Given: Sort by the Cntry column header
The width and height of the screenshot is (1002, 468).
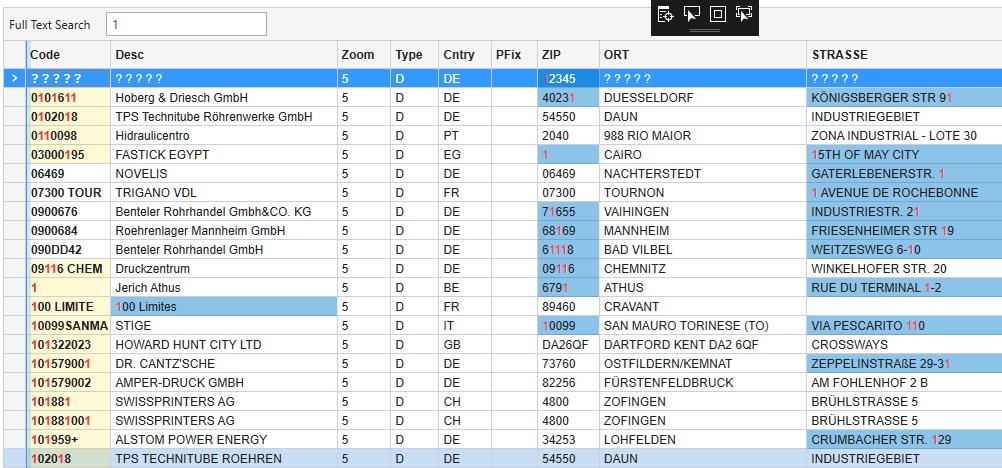Looking at the screenshot, I should pyautogui.click(x=465, y=55).
